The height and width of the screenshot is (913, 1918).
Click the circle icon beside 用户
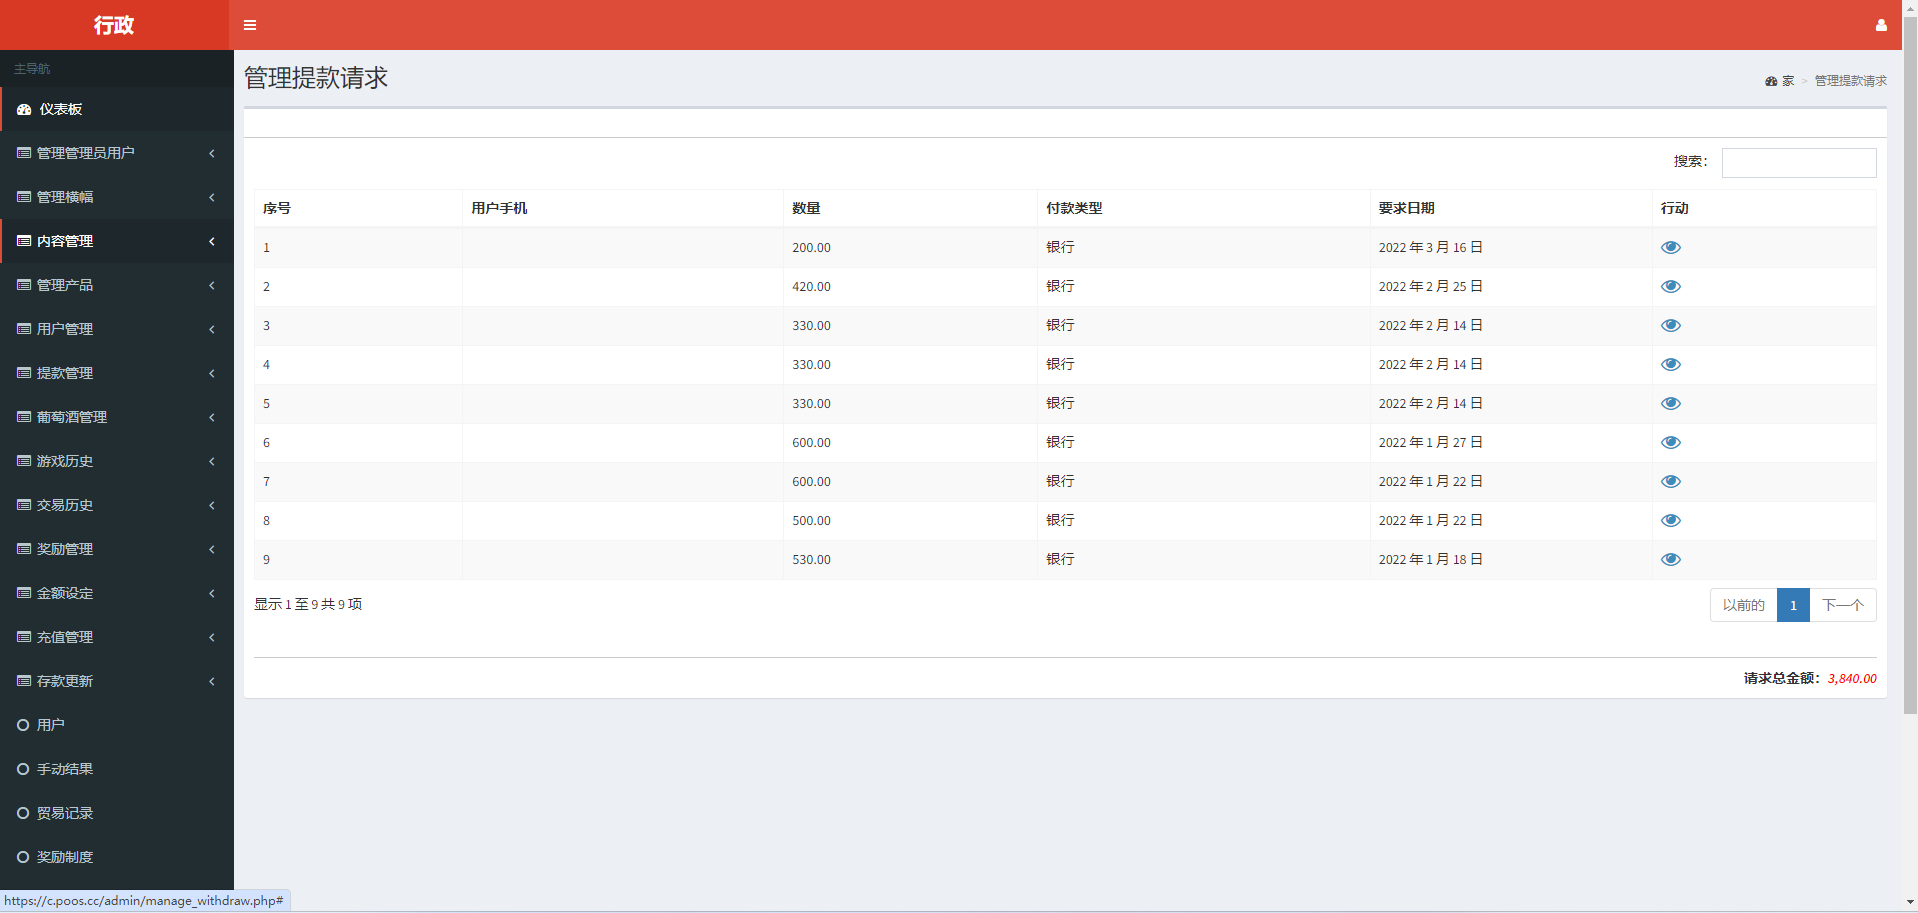(23, 725)
